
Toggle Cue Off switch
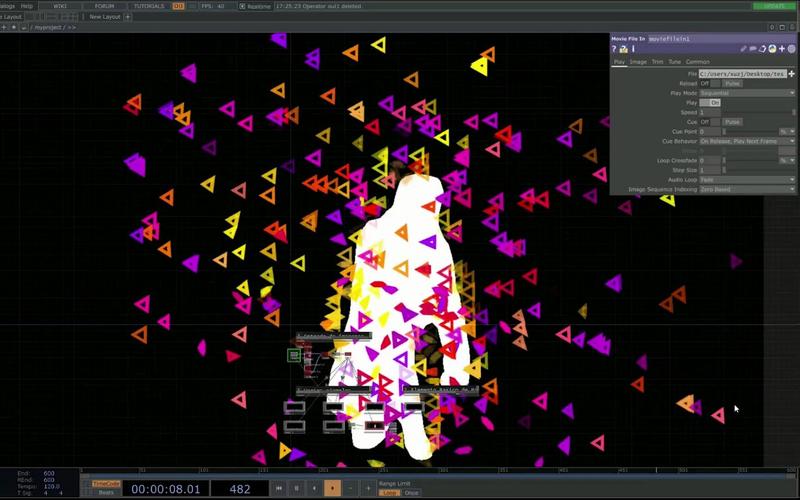[x=710, y=122]
